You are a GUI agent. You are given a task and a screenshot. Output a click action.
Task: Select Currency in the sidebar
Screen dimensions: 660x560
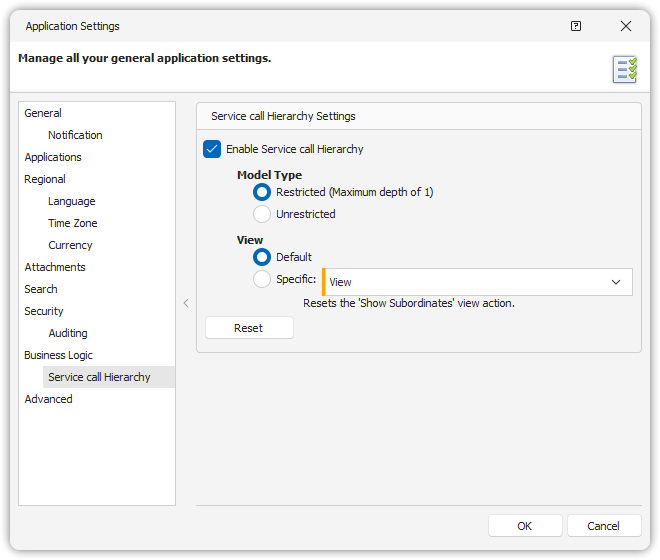tap(70, 245)
